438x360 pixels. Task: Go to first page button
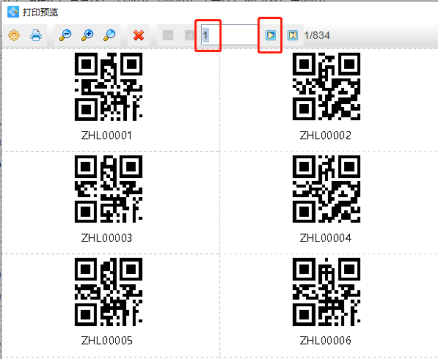[x=168, y=35]
